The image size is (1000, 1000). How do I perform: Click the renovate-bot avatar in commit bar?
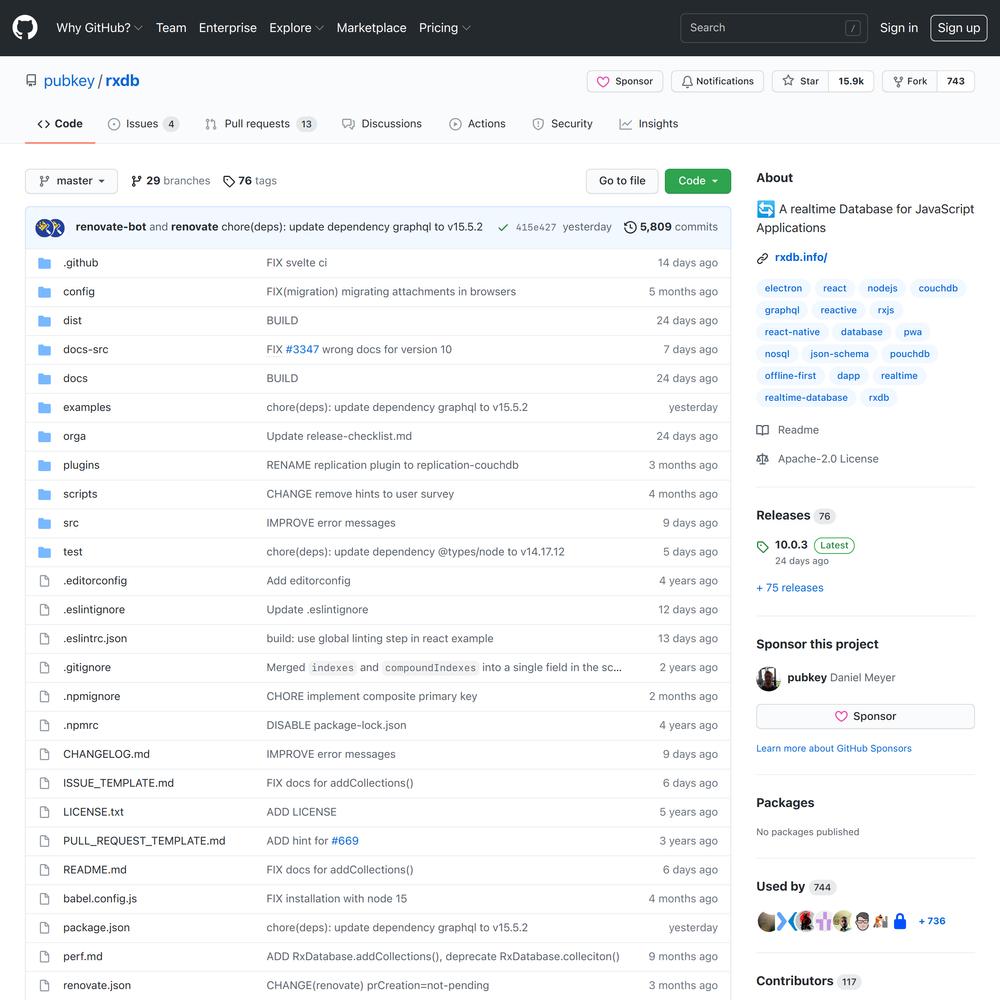pos(44,227)
